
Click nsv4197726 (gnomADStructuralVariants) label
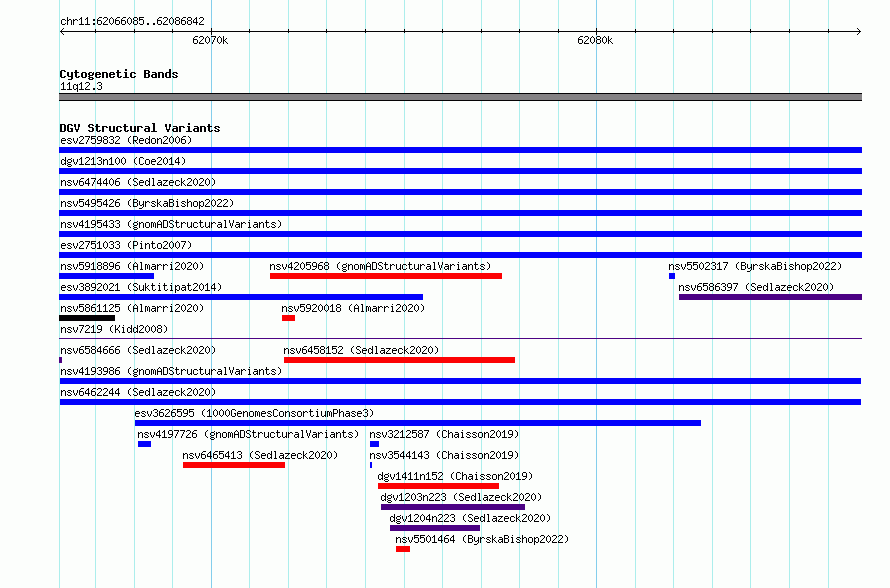(x=248, y=434)
